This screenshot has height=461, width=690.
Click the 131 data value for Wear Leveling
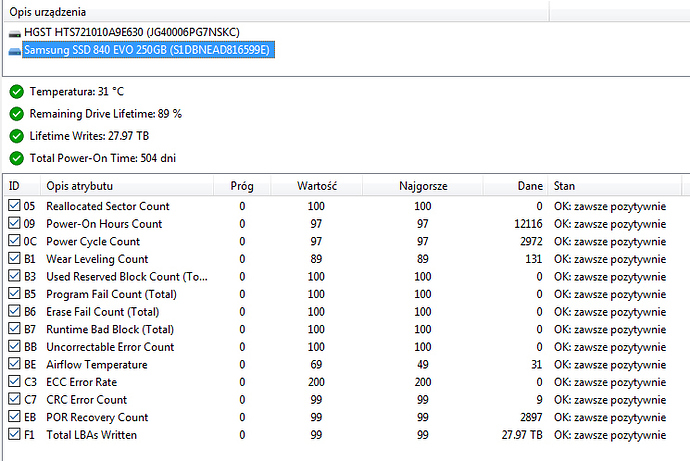pyautogui.click(x=534, y=259)
